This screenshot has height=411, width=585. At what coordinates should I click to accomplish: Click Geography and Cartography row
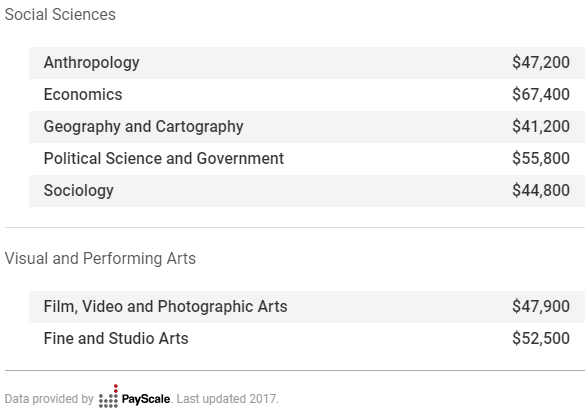click(307, 127)
